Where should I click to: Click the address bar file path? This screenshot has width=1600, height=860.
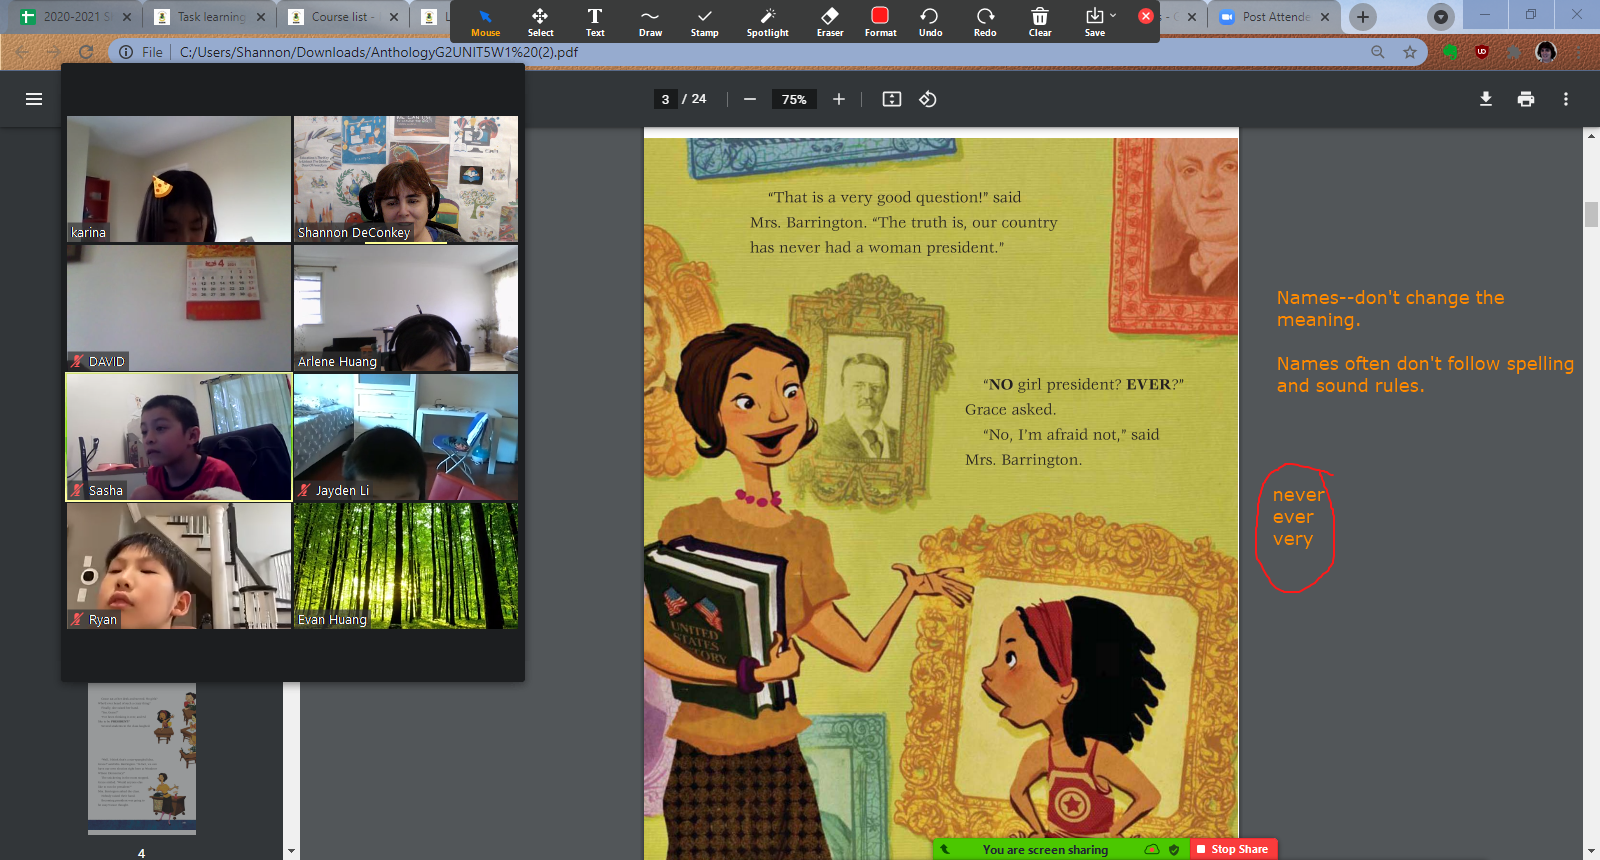tap(379, 52)
